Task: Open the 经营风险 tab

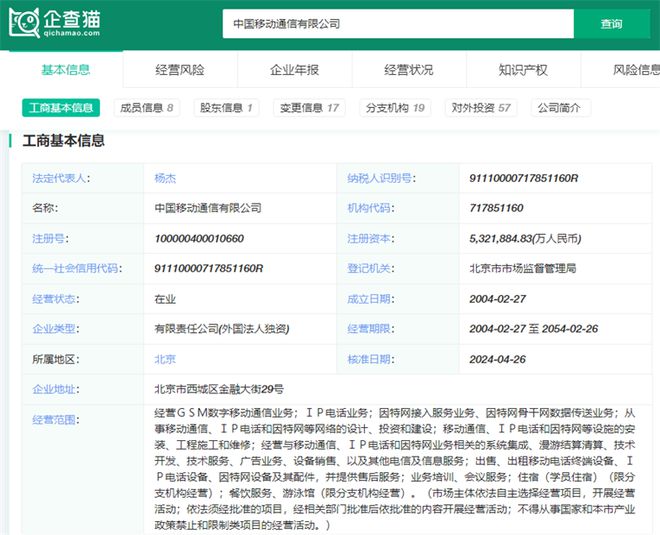Action: click(180, 69)
